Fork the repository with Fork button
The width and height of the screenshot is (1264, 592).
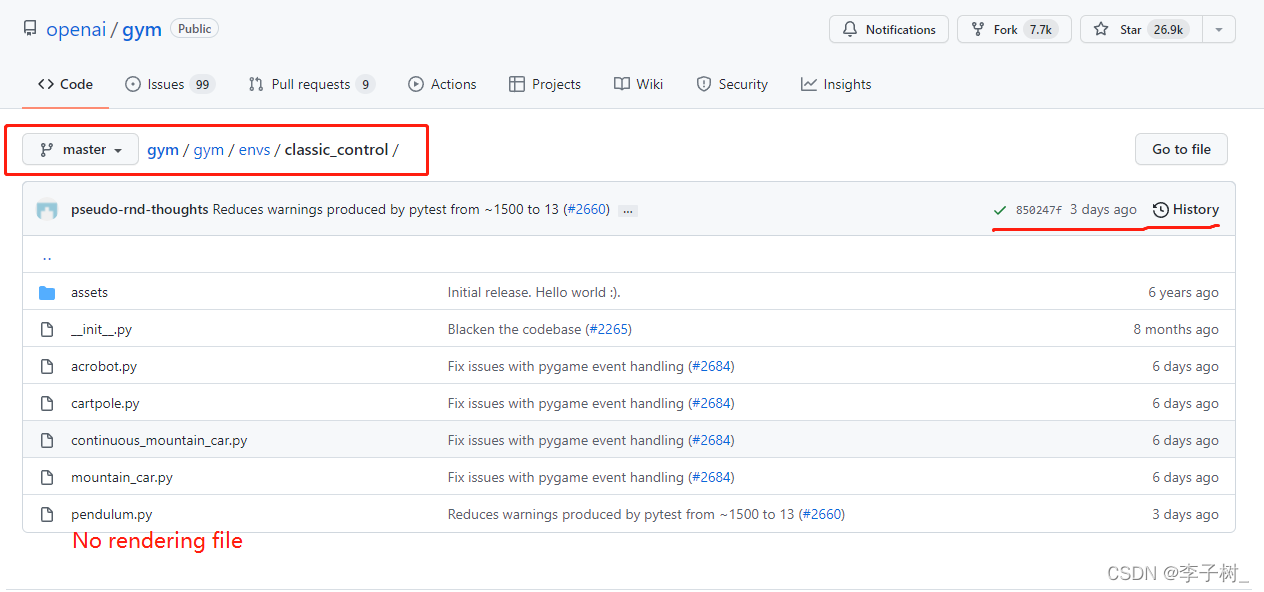pos(1014,29)
